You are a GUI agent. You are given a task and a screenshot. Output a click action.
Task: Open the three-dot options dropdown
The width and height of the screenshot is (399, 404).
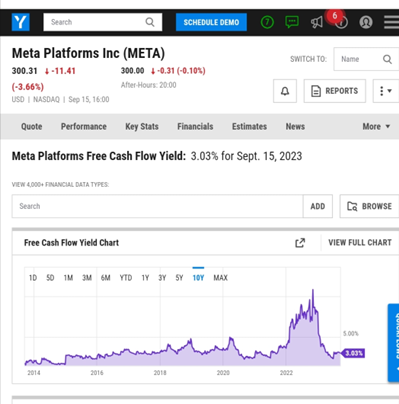(x=386, y=91)
